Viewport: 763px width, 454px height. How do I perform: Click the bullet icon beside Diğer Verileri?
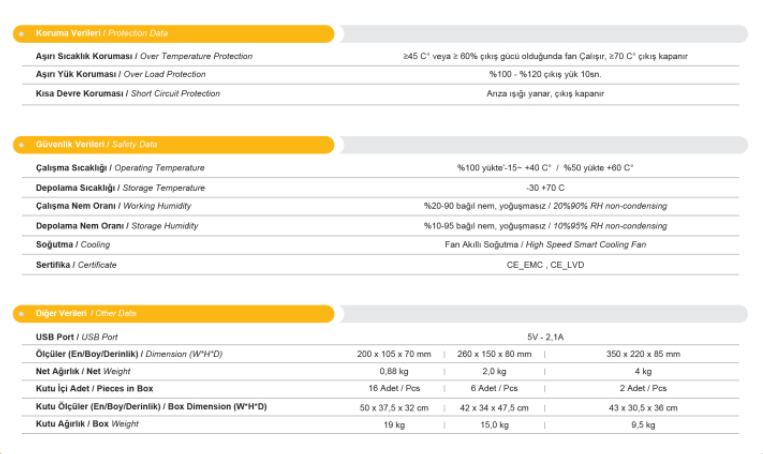coord(21,314)
